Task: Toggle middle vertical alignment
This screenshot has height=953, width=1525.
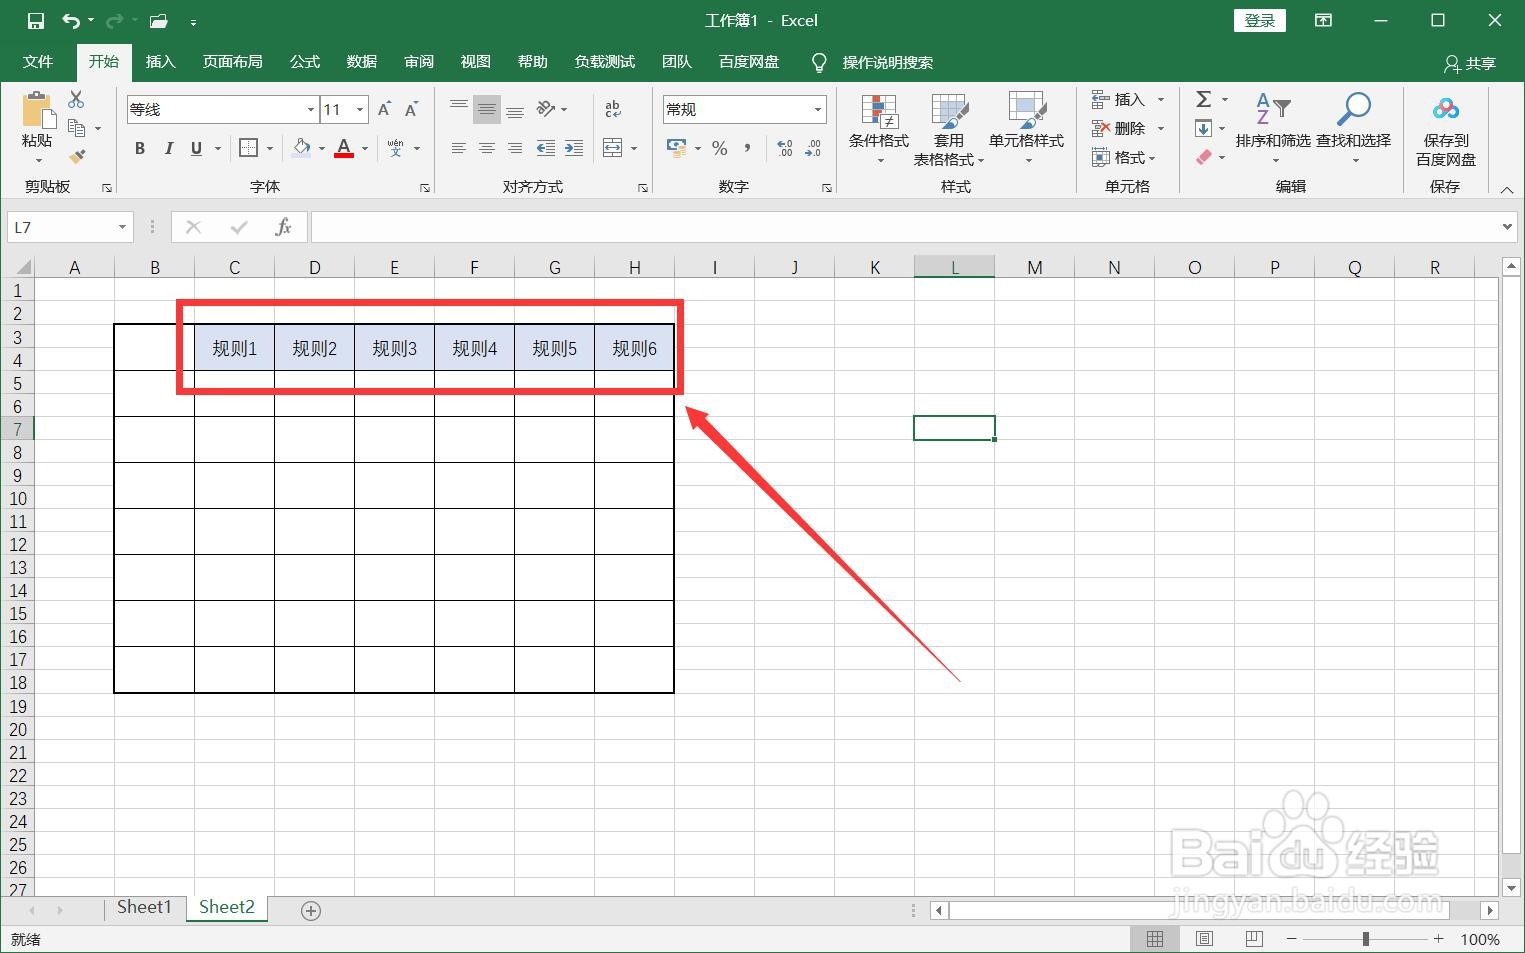Action: click(487, 109)
